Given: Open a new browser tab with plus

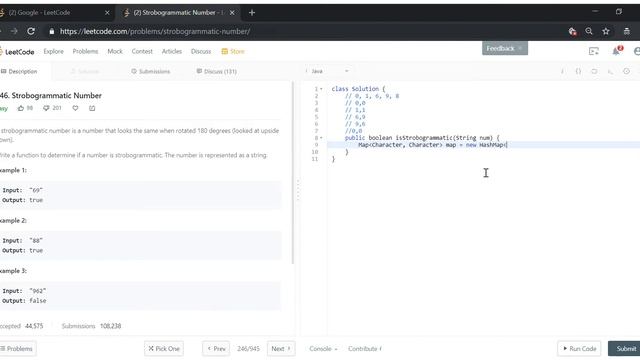Looking at the screenshot, I should coord(252,13).
